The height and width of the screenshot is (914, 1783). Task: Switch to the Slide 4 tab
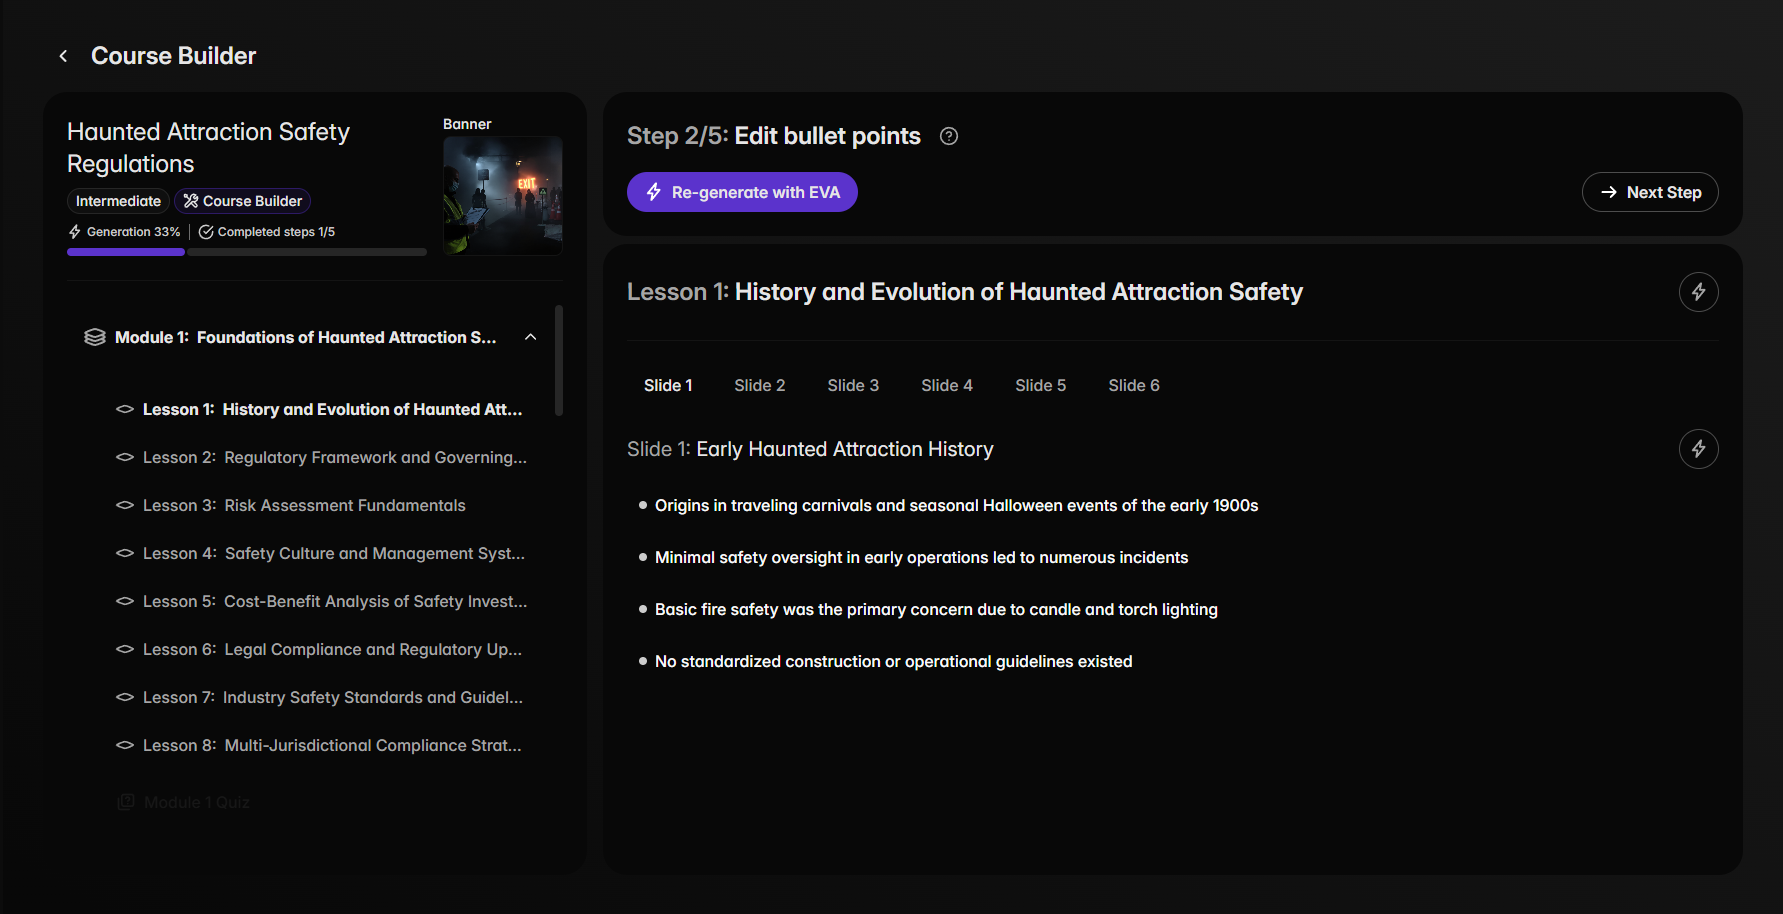click(x=947, y=385)
